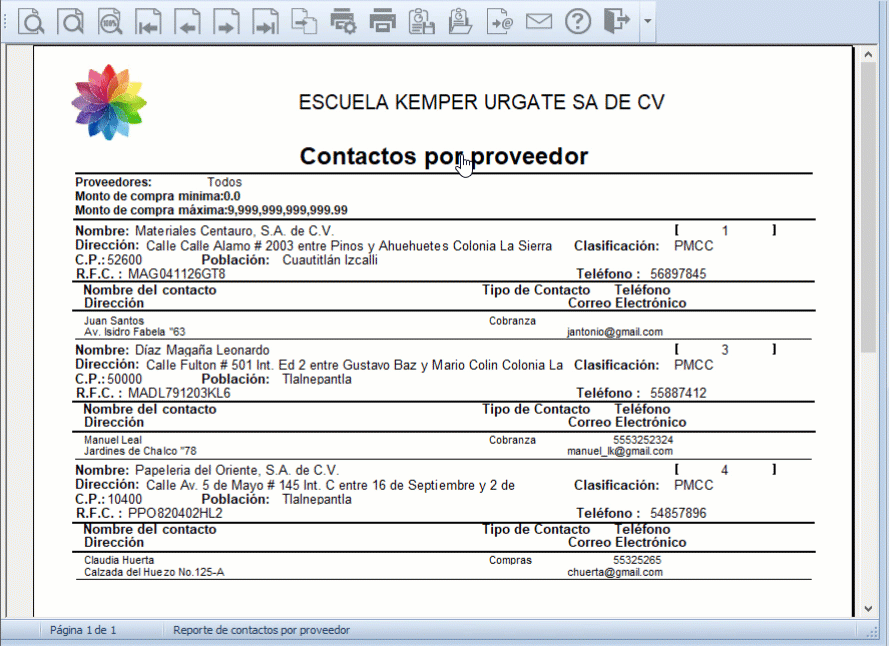This screenshot has width=890, height=646.
Task: Click the zoom out page icon
Action: [x=71, y=21]
